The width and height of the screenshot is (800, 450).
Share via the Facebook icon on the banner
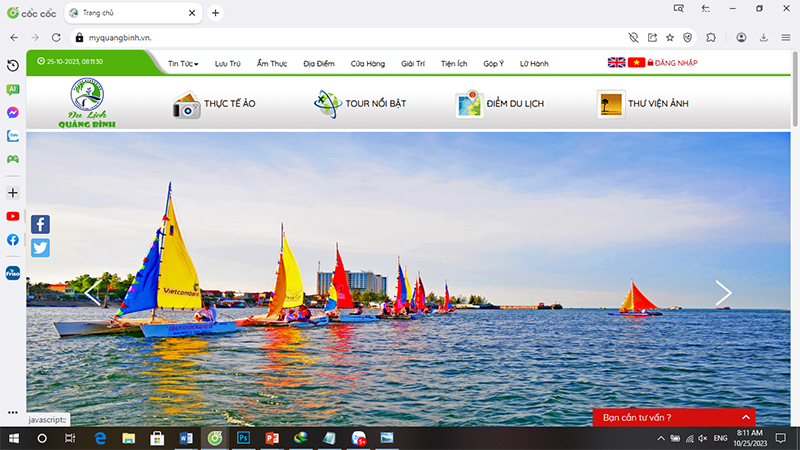tap(40, 224)
